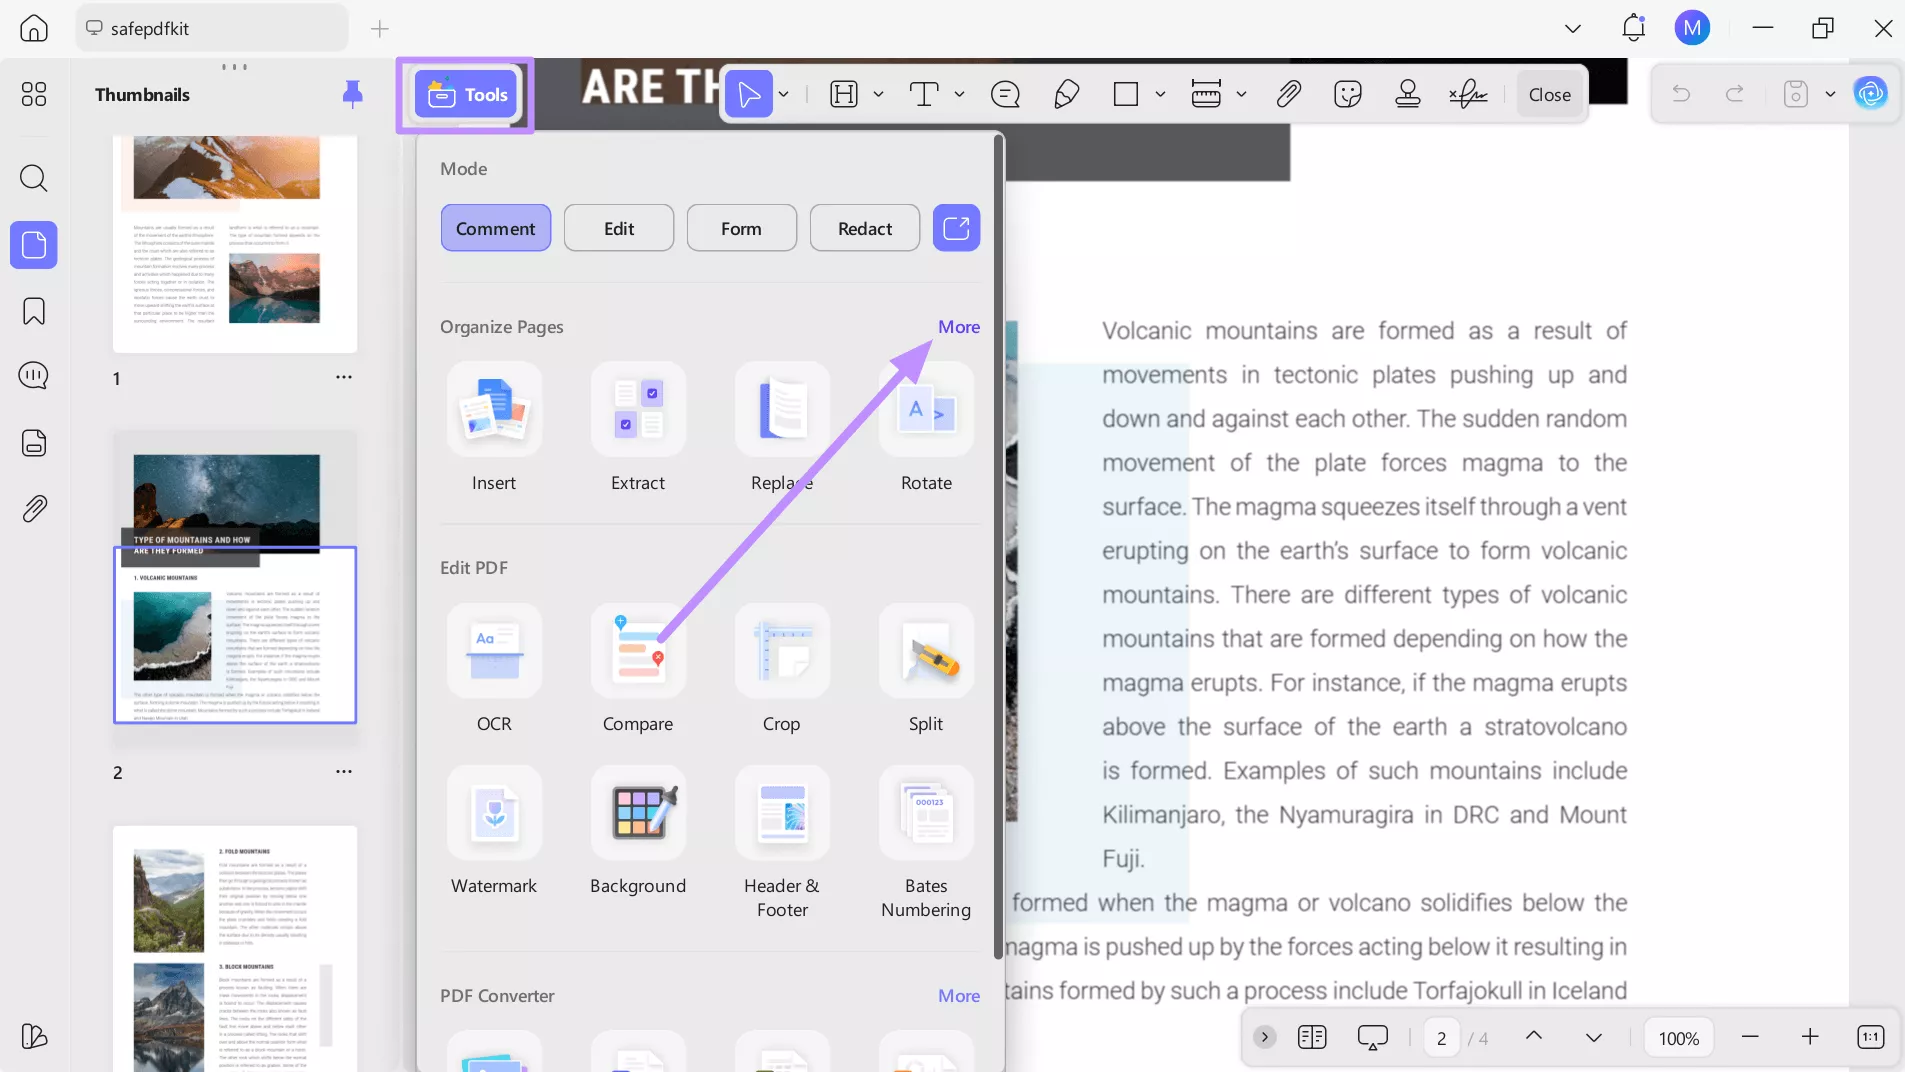Viewport: 1905px width, 1072px height.
Task: Select the Measure tool
Action: coord(1205,95)
